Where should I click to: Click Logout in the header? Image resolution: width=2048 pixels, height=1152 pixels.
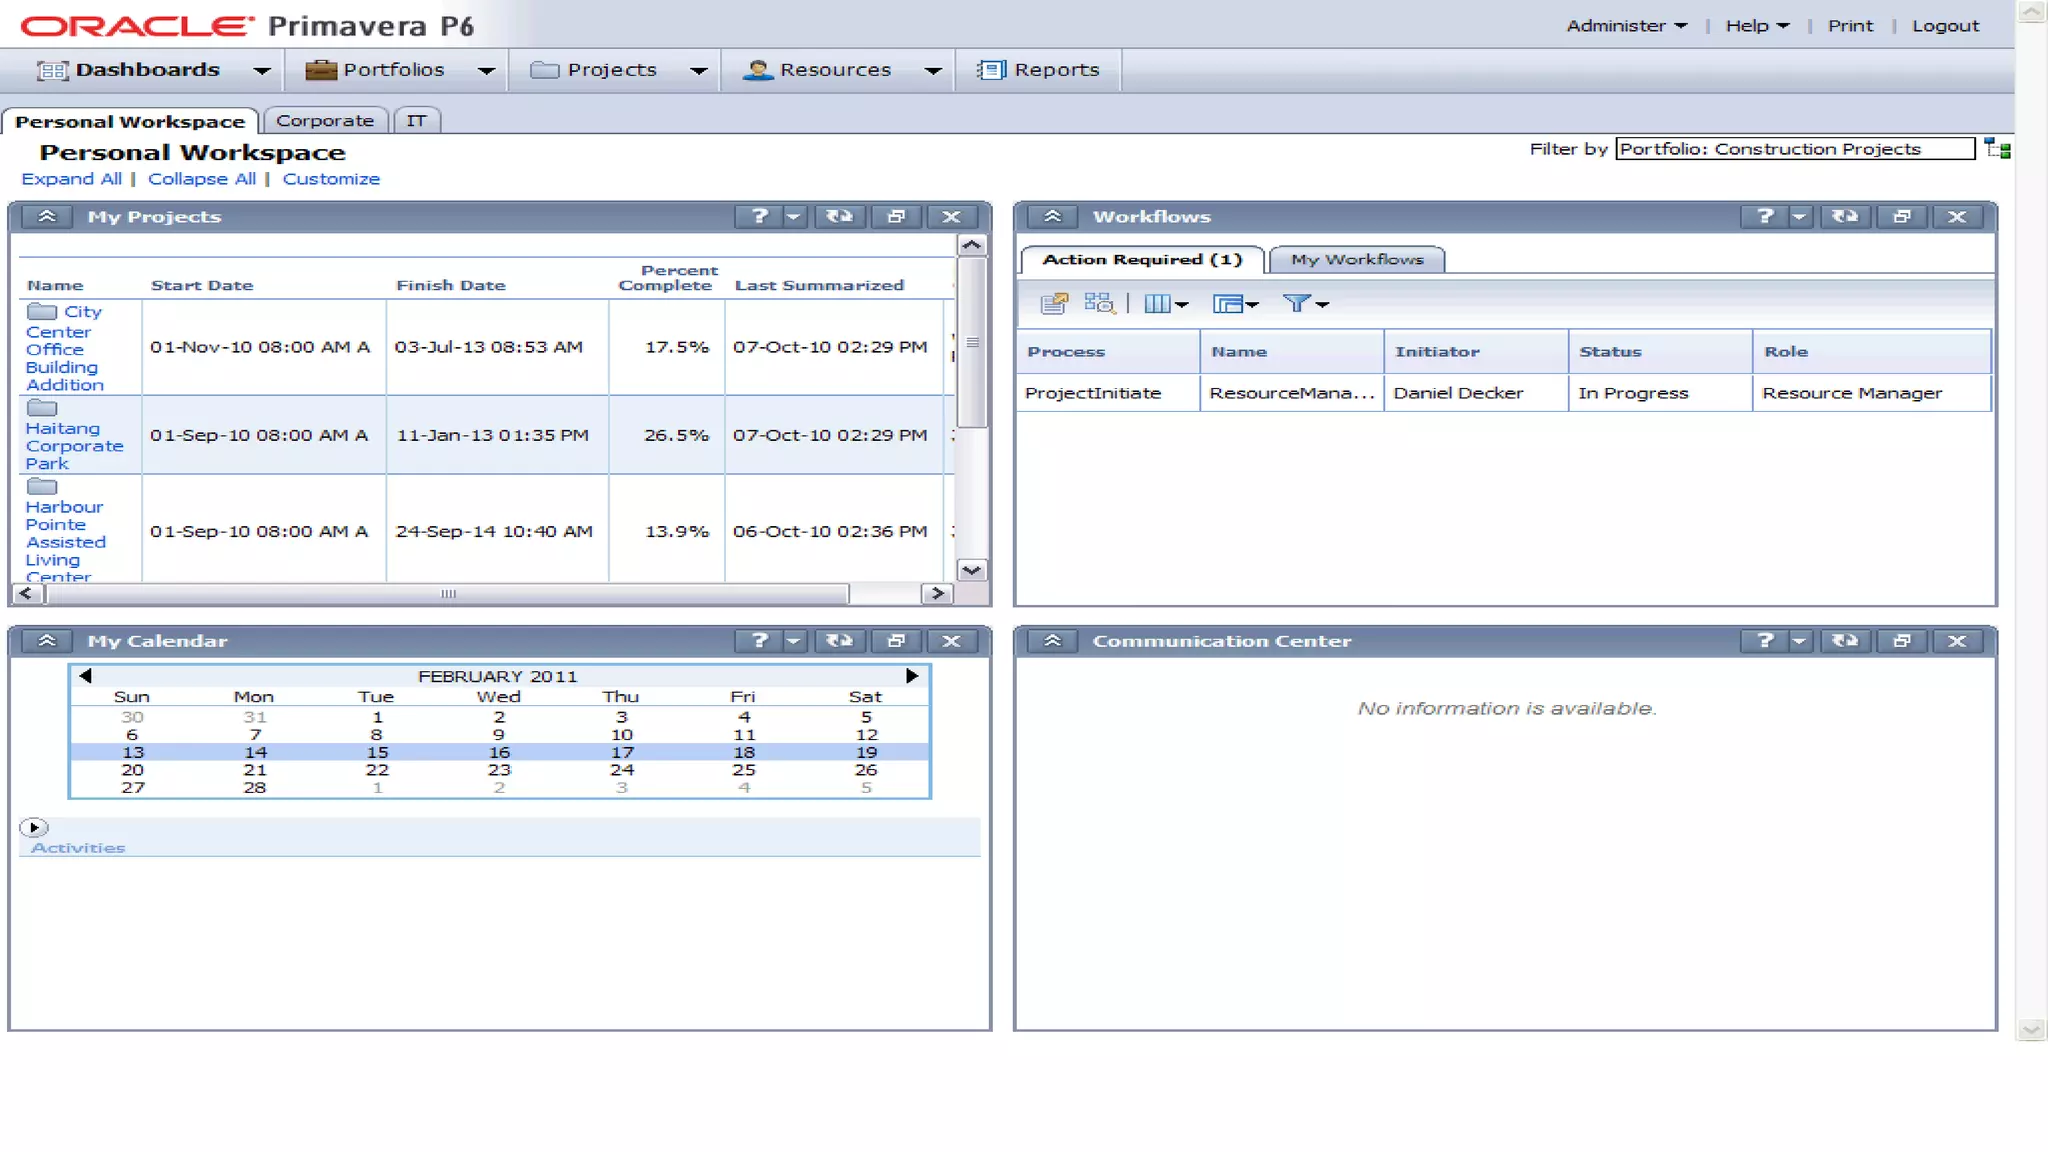1945,26
